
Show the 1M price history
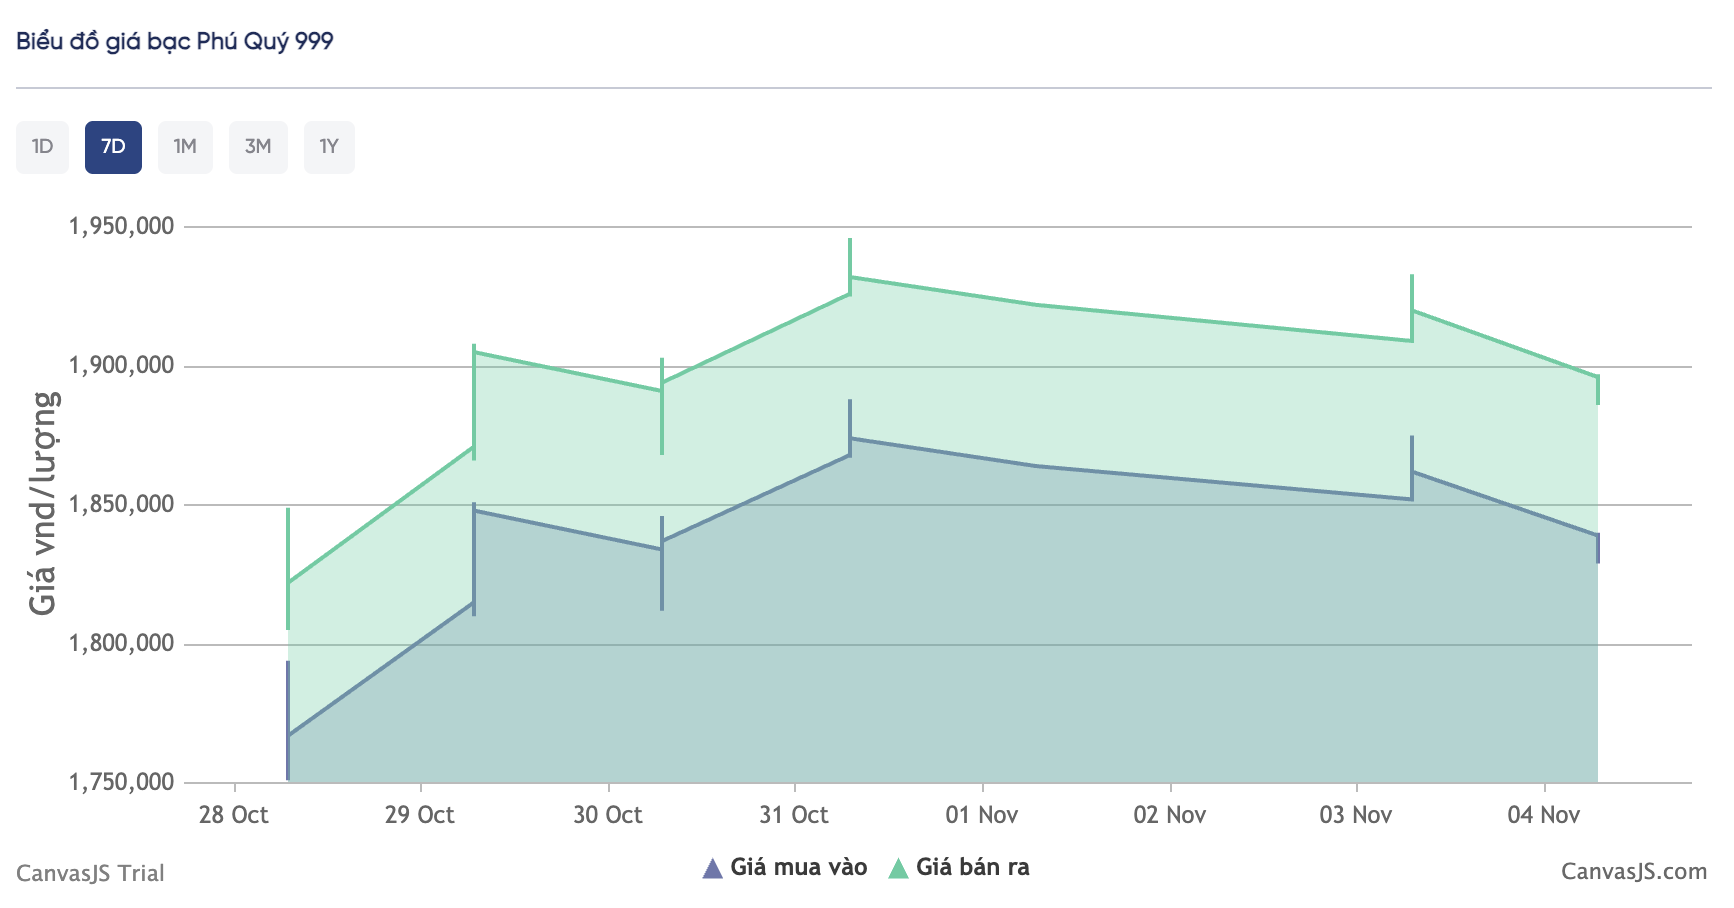[185, 147]
